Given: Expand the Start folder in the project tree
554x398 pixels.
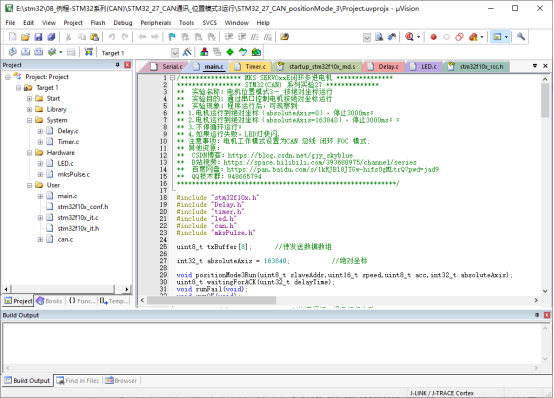Looking at the screenshot, I should point(30,98).
